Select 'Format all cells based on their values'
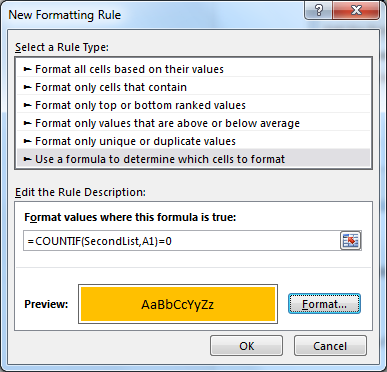Image resolution: width=387 pixels, height=372 pixels. [x=193, y=69]
